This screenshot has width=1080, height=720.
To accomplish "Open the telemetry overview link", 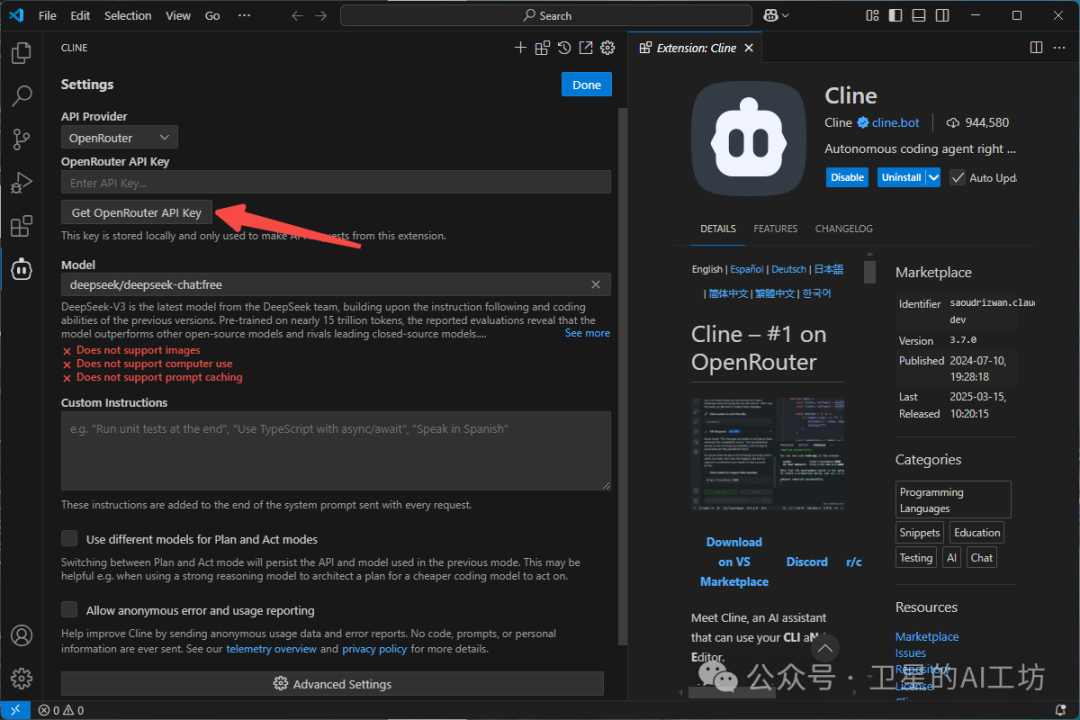I will pos(271,648).
